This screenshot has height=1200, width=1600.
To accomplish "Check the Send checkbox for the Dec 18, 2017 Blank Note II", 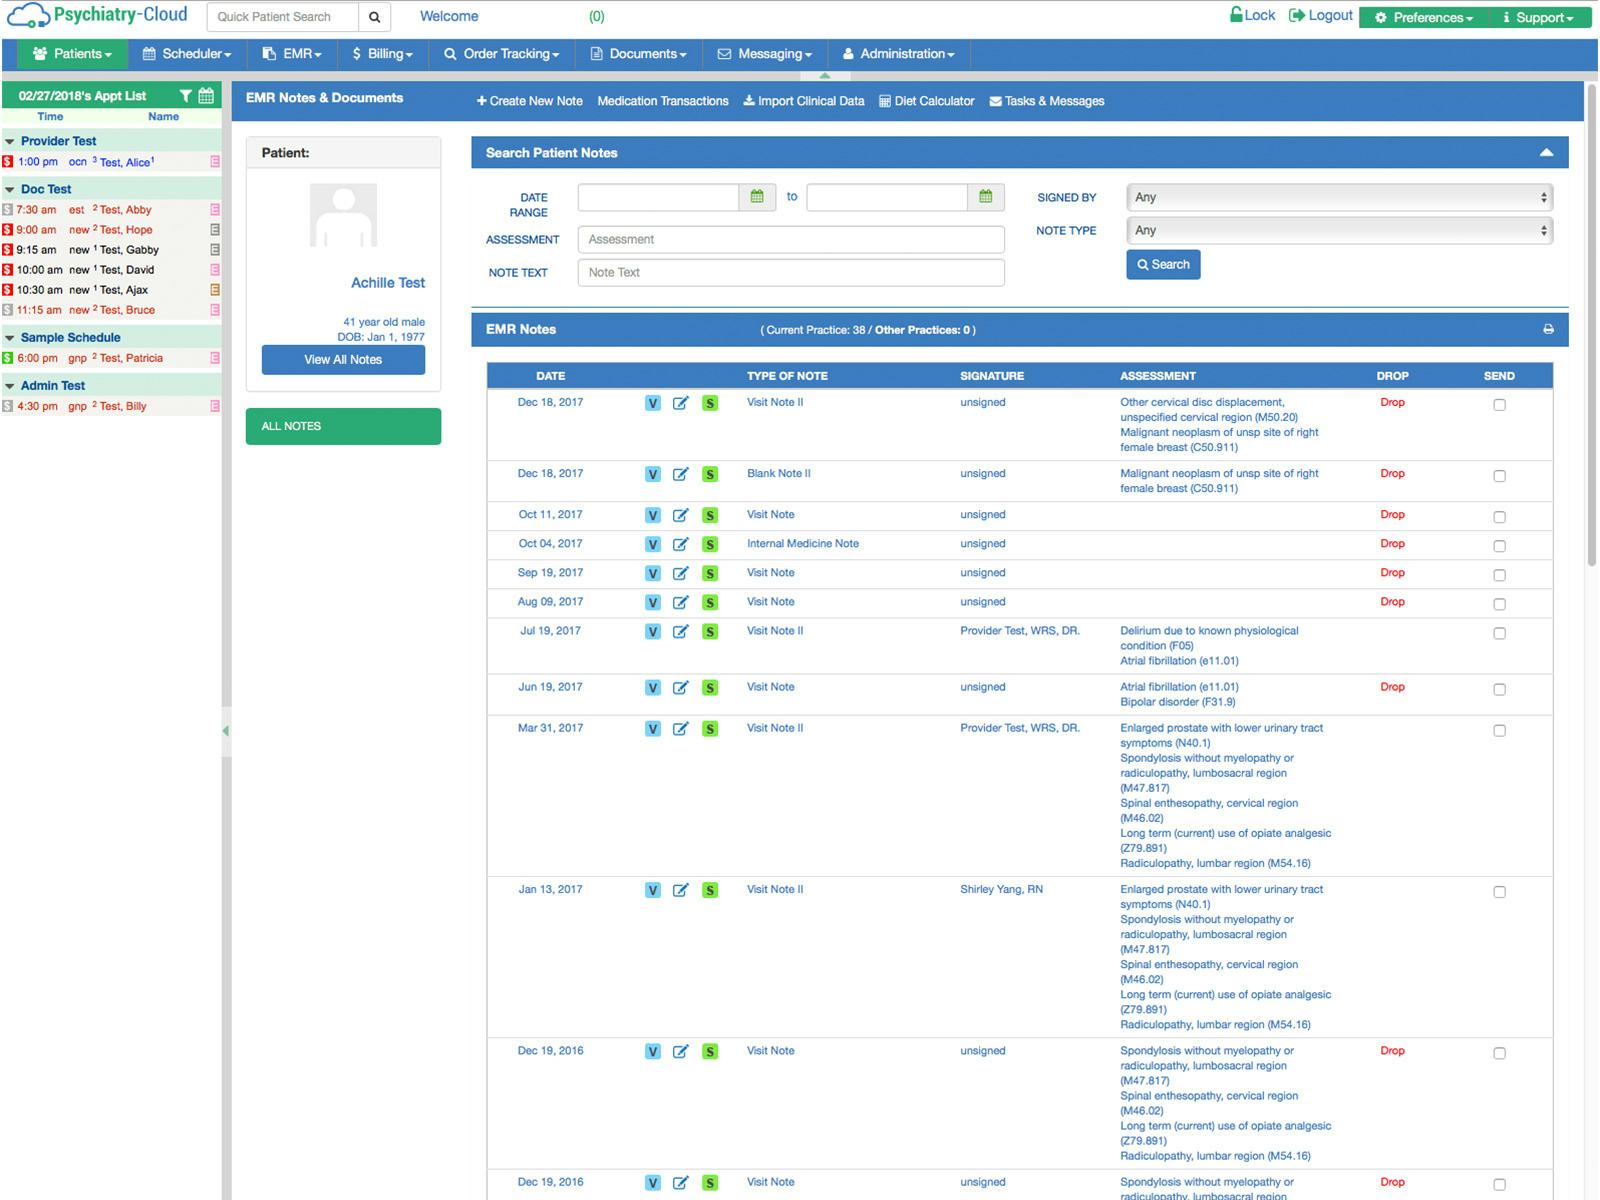I will [x=1499, y=475].
